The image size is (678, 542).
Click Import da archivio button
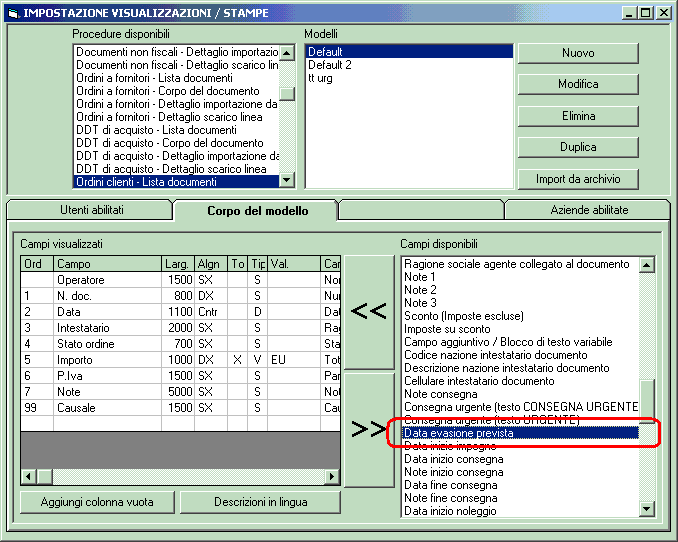click(x=578, y=179)
